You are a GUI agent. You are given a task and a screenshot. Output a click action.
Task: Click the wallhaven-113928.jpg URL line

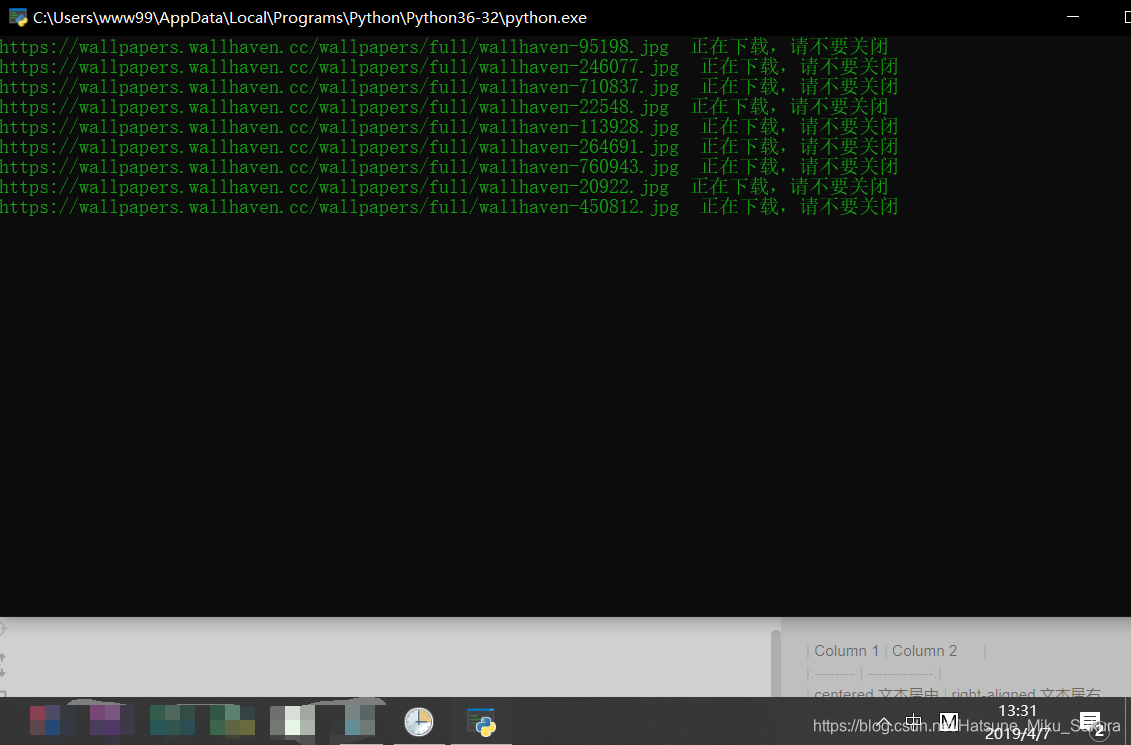click(449, 127)
